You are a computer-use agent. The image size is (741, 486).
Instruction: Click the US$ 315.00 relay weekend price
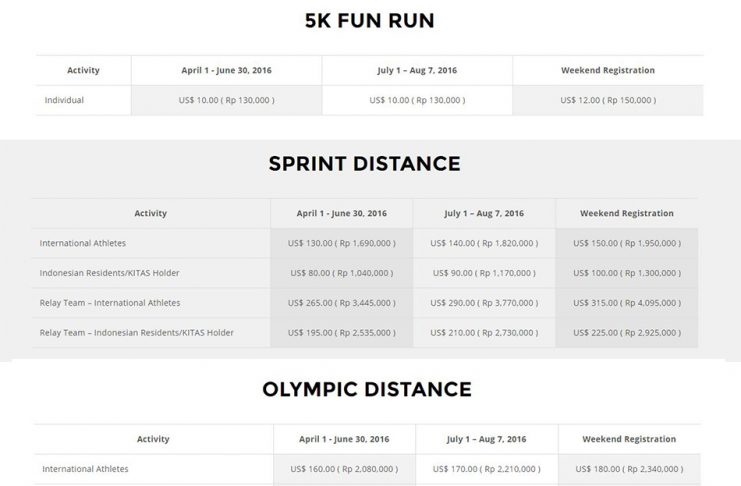click(x=627, y=302)
